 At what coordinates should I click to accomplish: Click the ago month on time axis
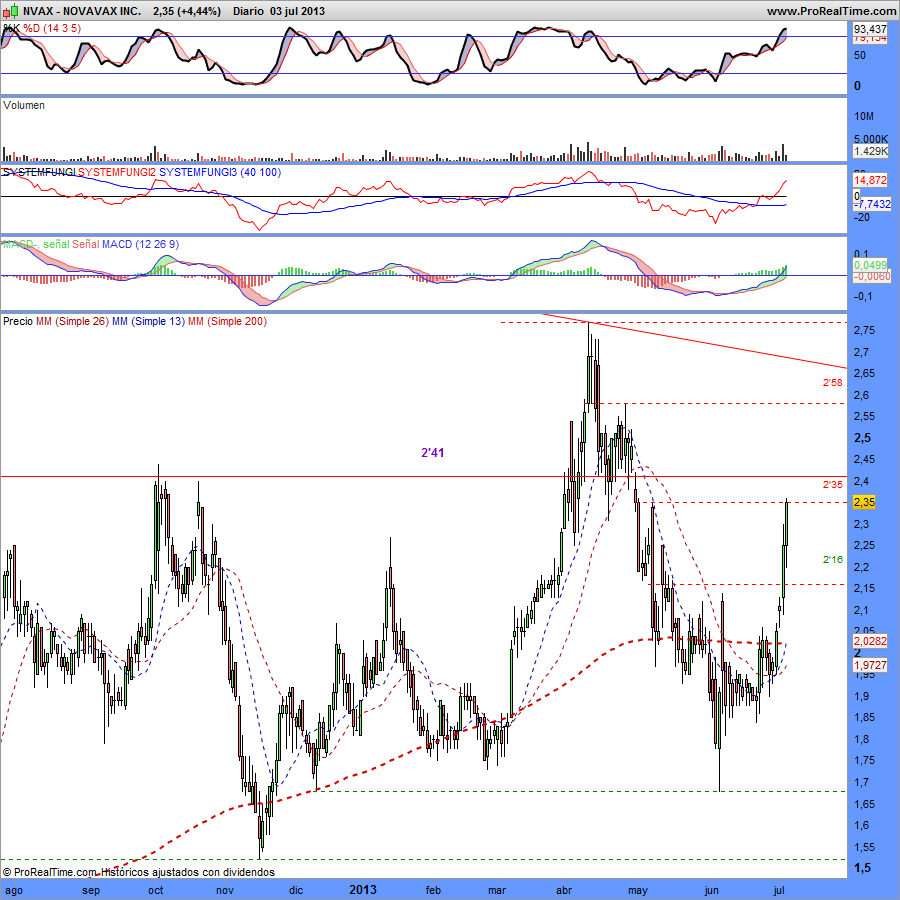pyautogui.click(x=14, y=891)
